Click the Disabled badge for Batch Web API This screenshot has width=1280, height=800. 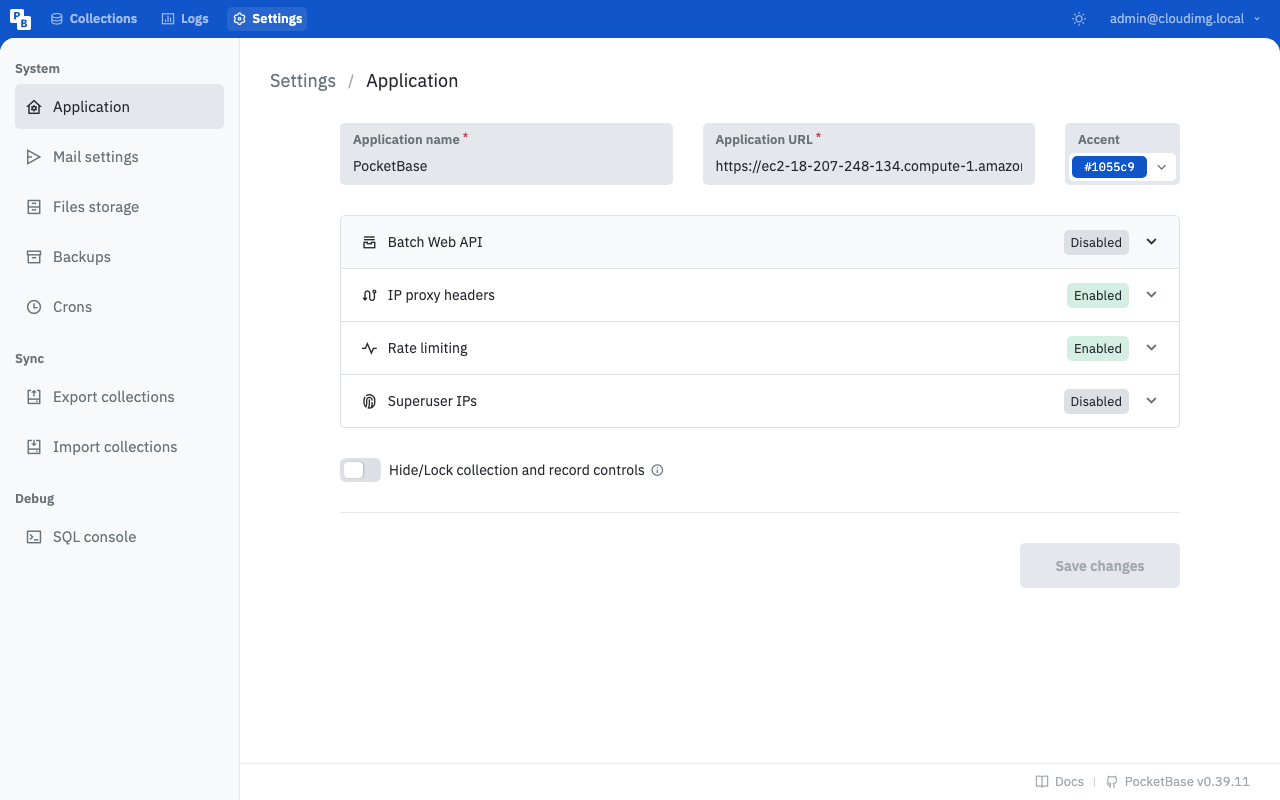tap(1096, 242)
